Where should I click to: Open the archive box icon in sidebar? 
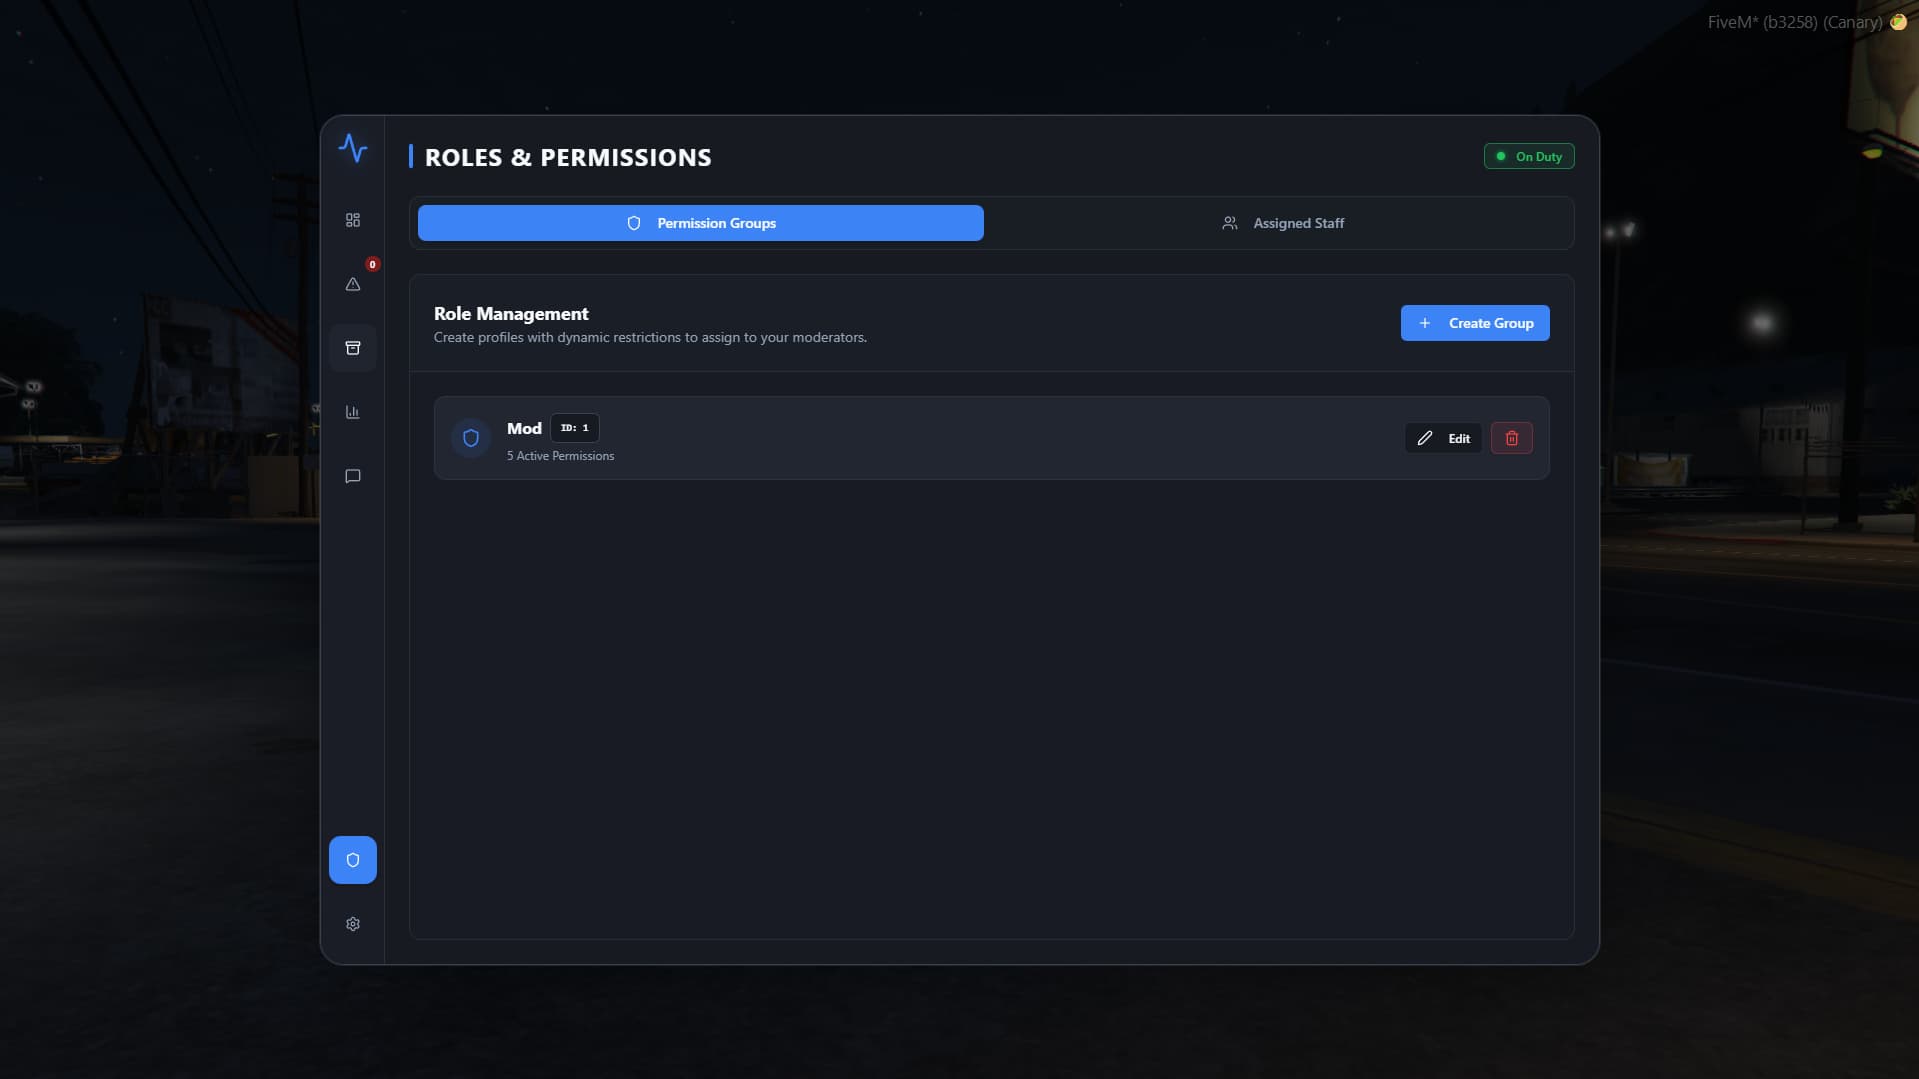(353, 348)
